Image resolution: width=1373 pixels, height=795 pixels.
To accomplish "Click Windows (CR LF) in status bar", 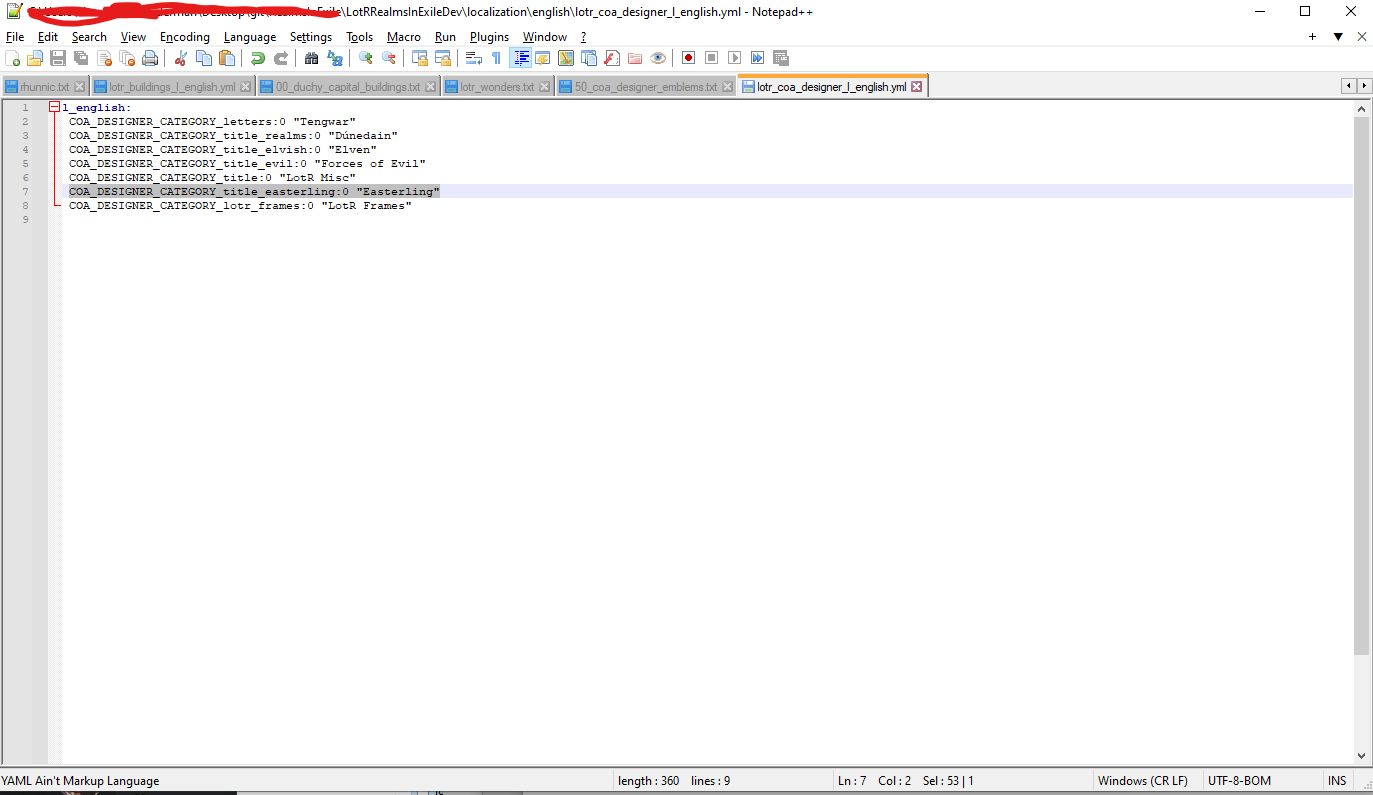I will coord(1142,781).
